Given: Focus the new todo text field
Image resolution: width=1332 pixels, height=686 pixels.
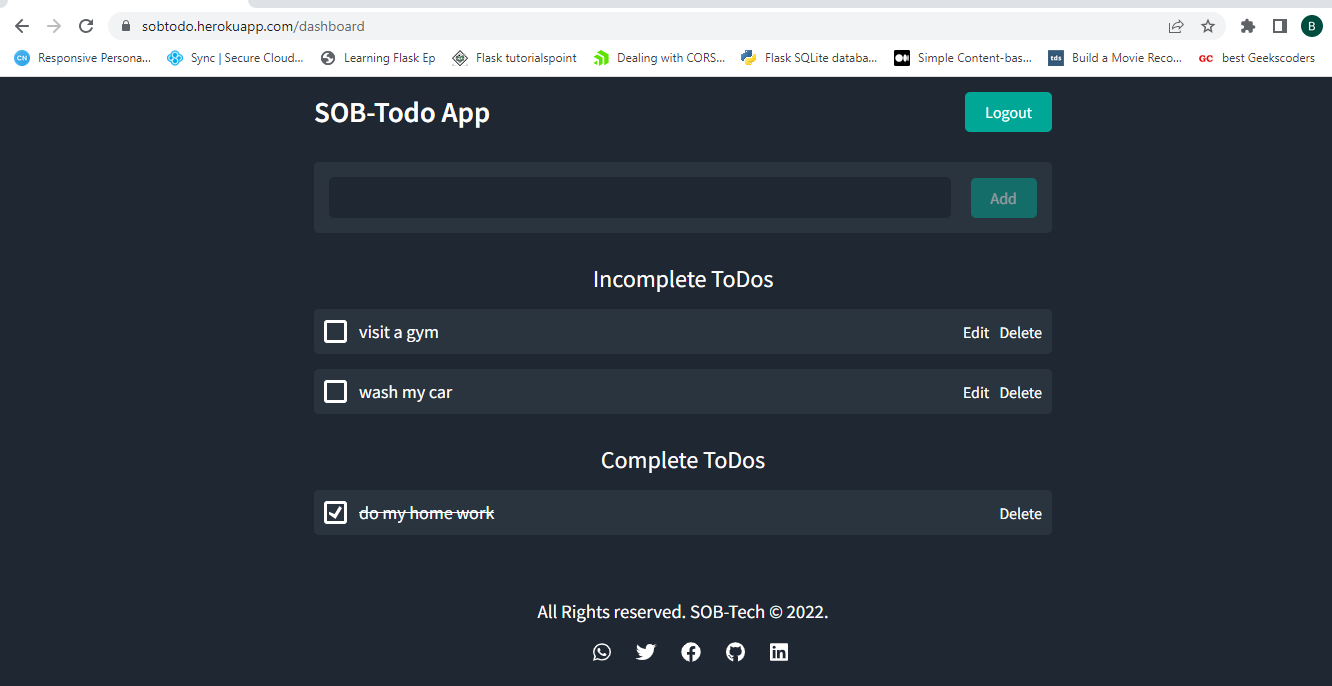Looking at the screenshot, I should (x=640, y=198).
